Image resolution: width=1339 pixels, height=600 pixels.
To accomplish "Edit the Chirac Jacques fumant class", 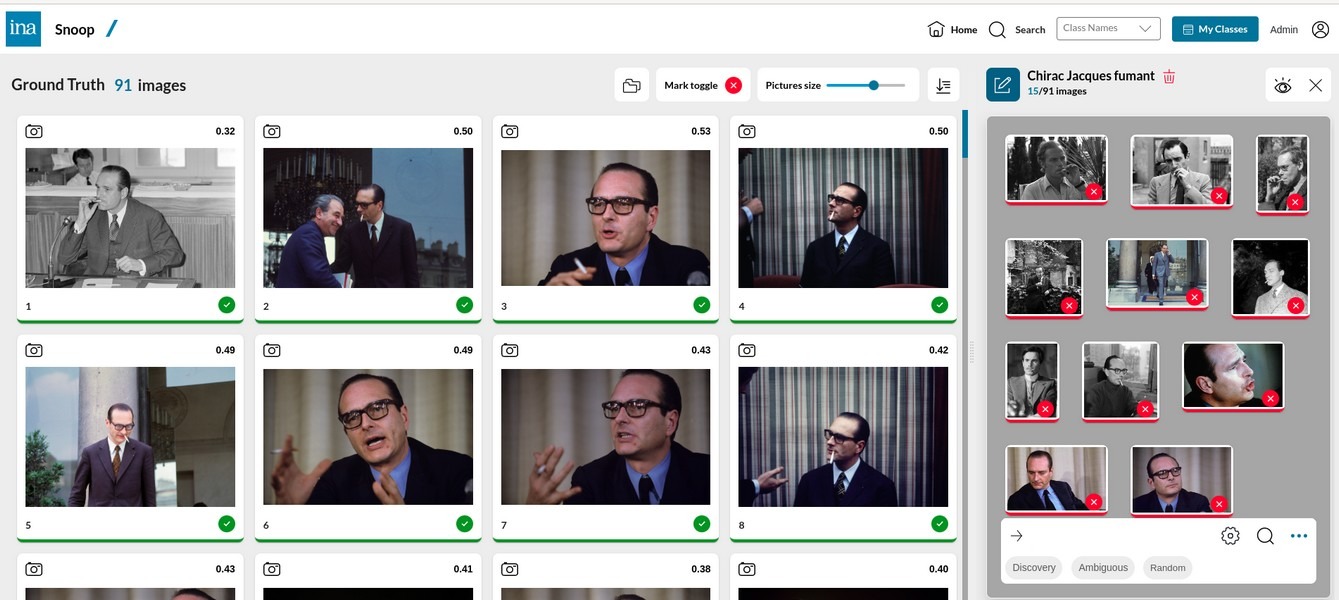I will pos(1001,82).
